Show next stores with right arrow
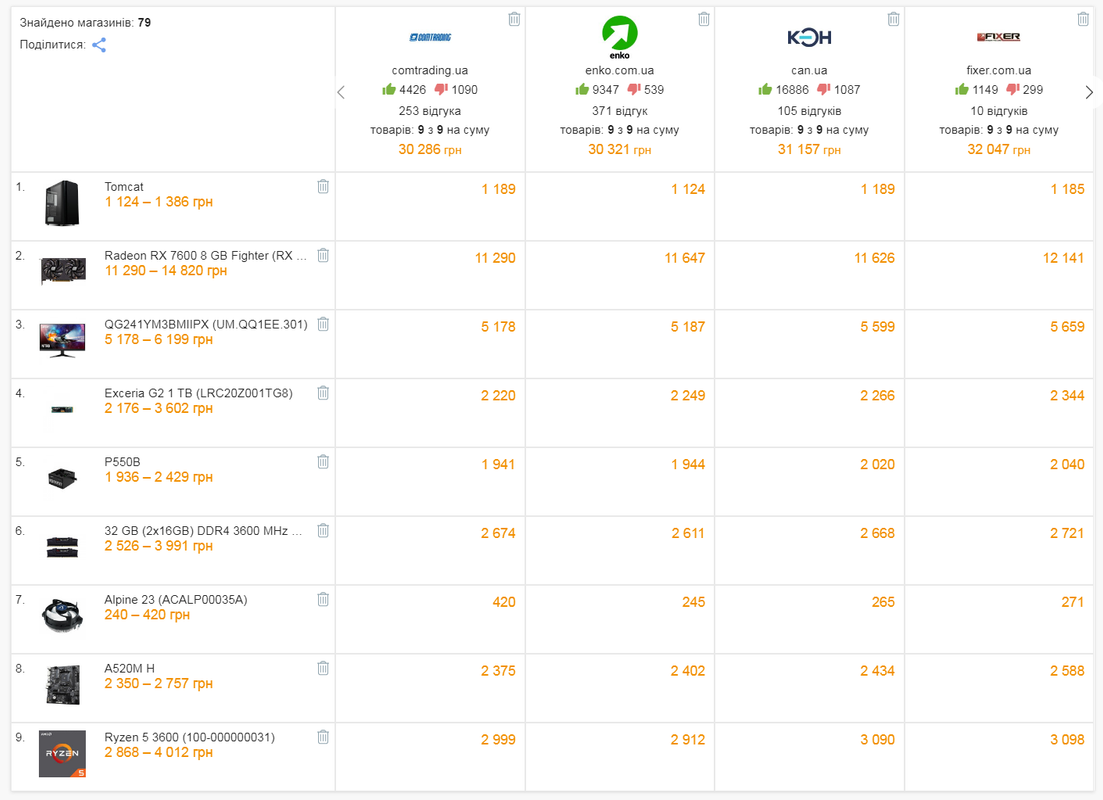 click(1089, 92)
